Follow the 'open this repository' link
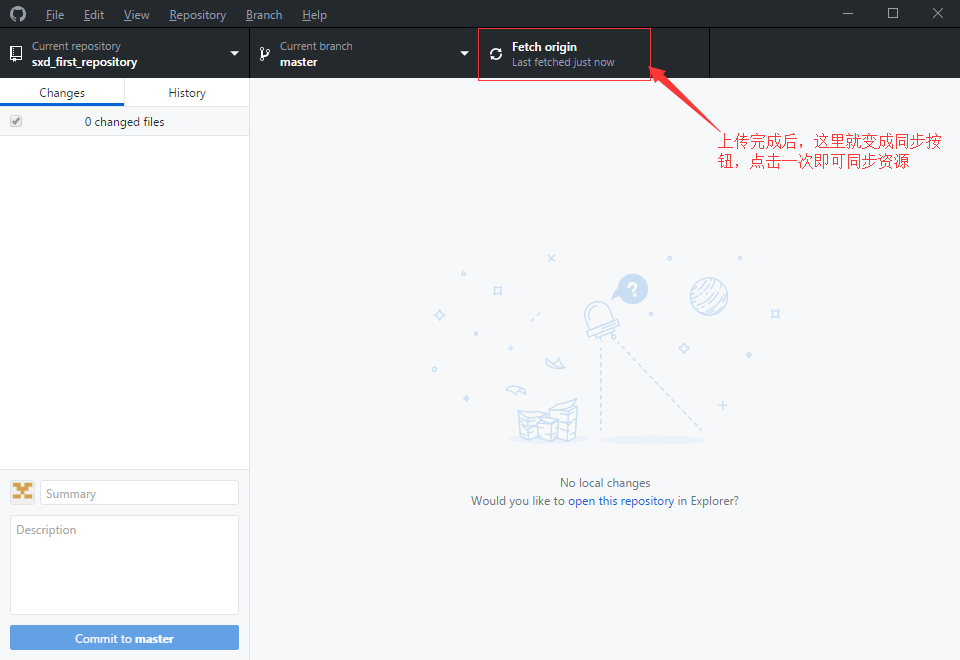 click(x=621, y=501)
